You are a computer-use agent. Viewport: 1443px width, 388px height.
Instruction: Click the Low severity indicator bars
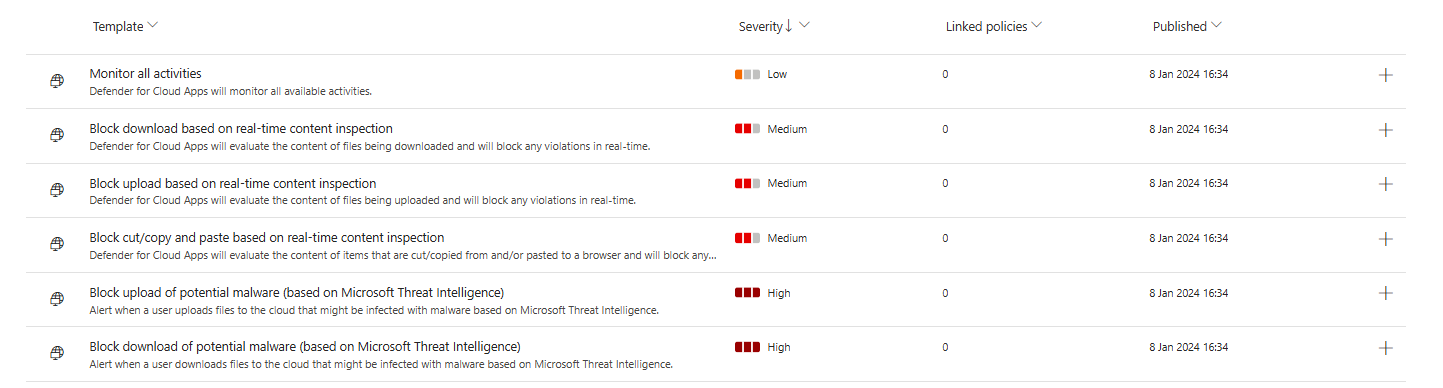click(x=747, y=74)
